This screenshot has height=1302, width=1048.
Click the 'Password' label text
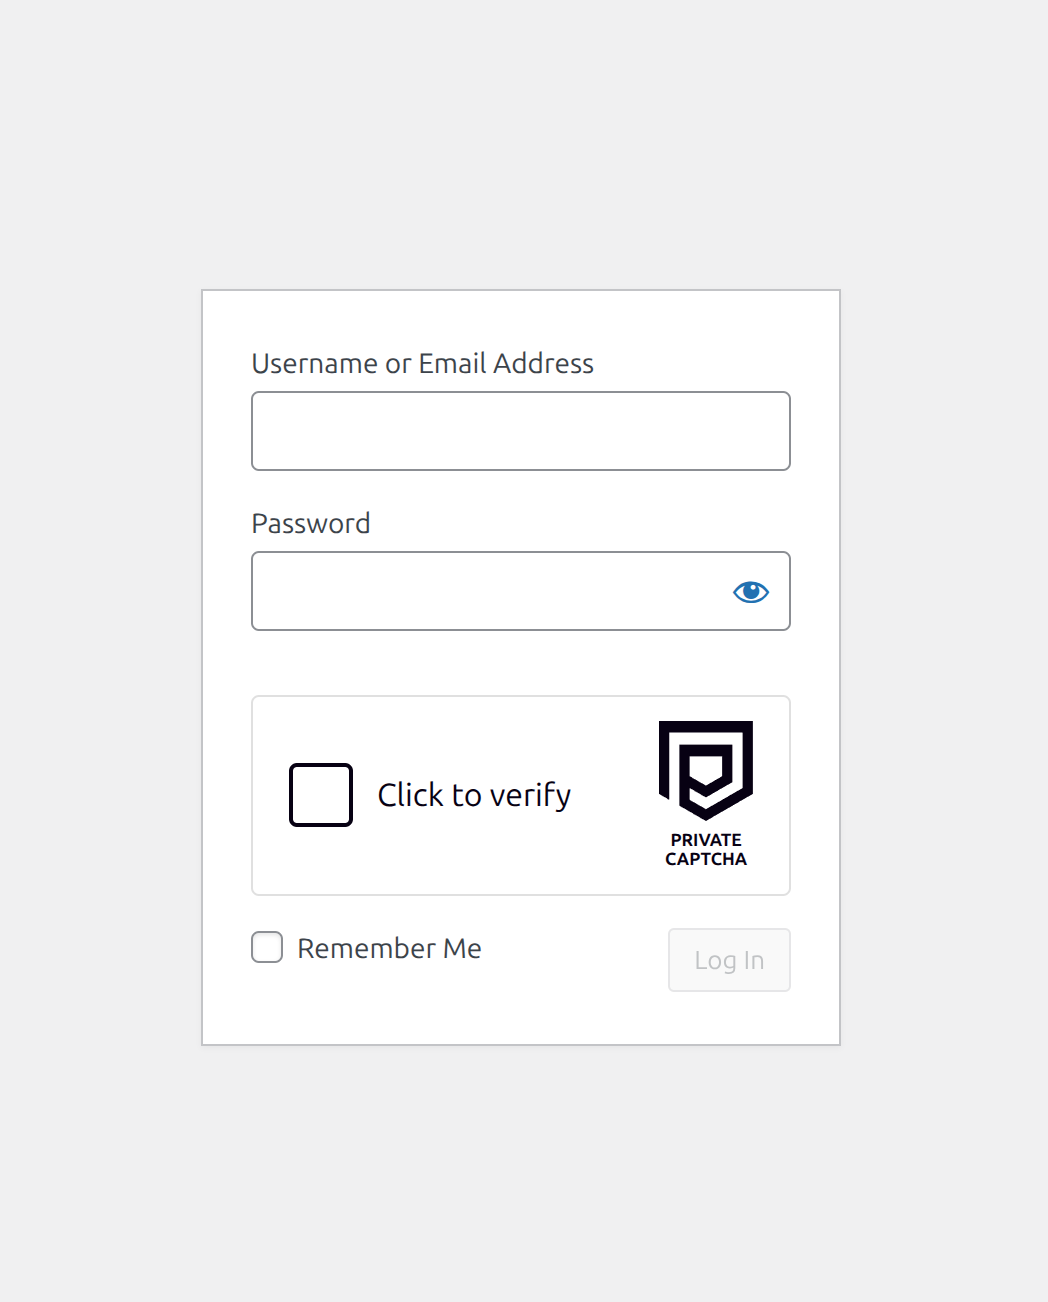coord(311,523)
